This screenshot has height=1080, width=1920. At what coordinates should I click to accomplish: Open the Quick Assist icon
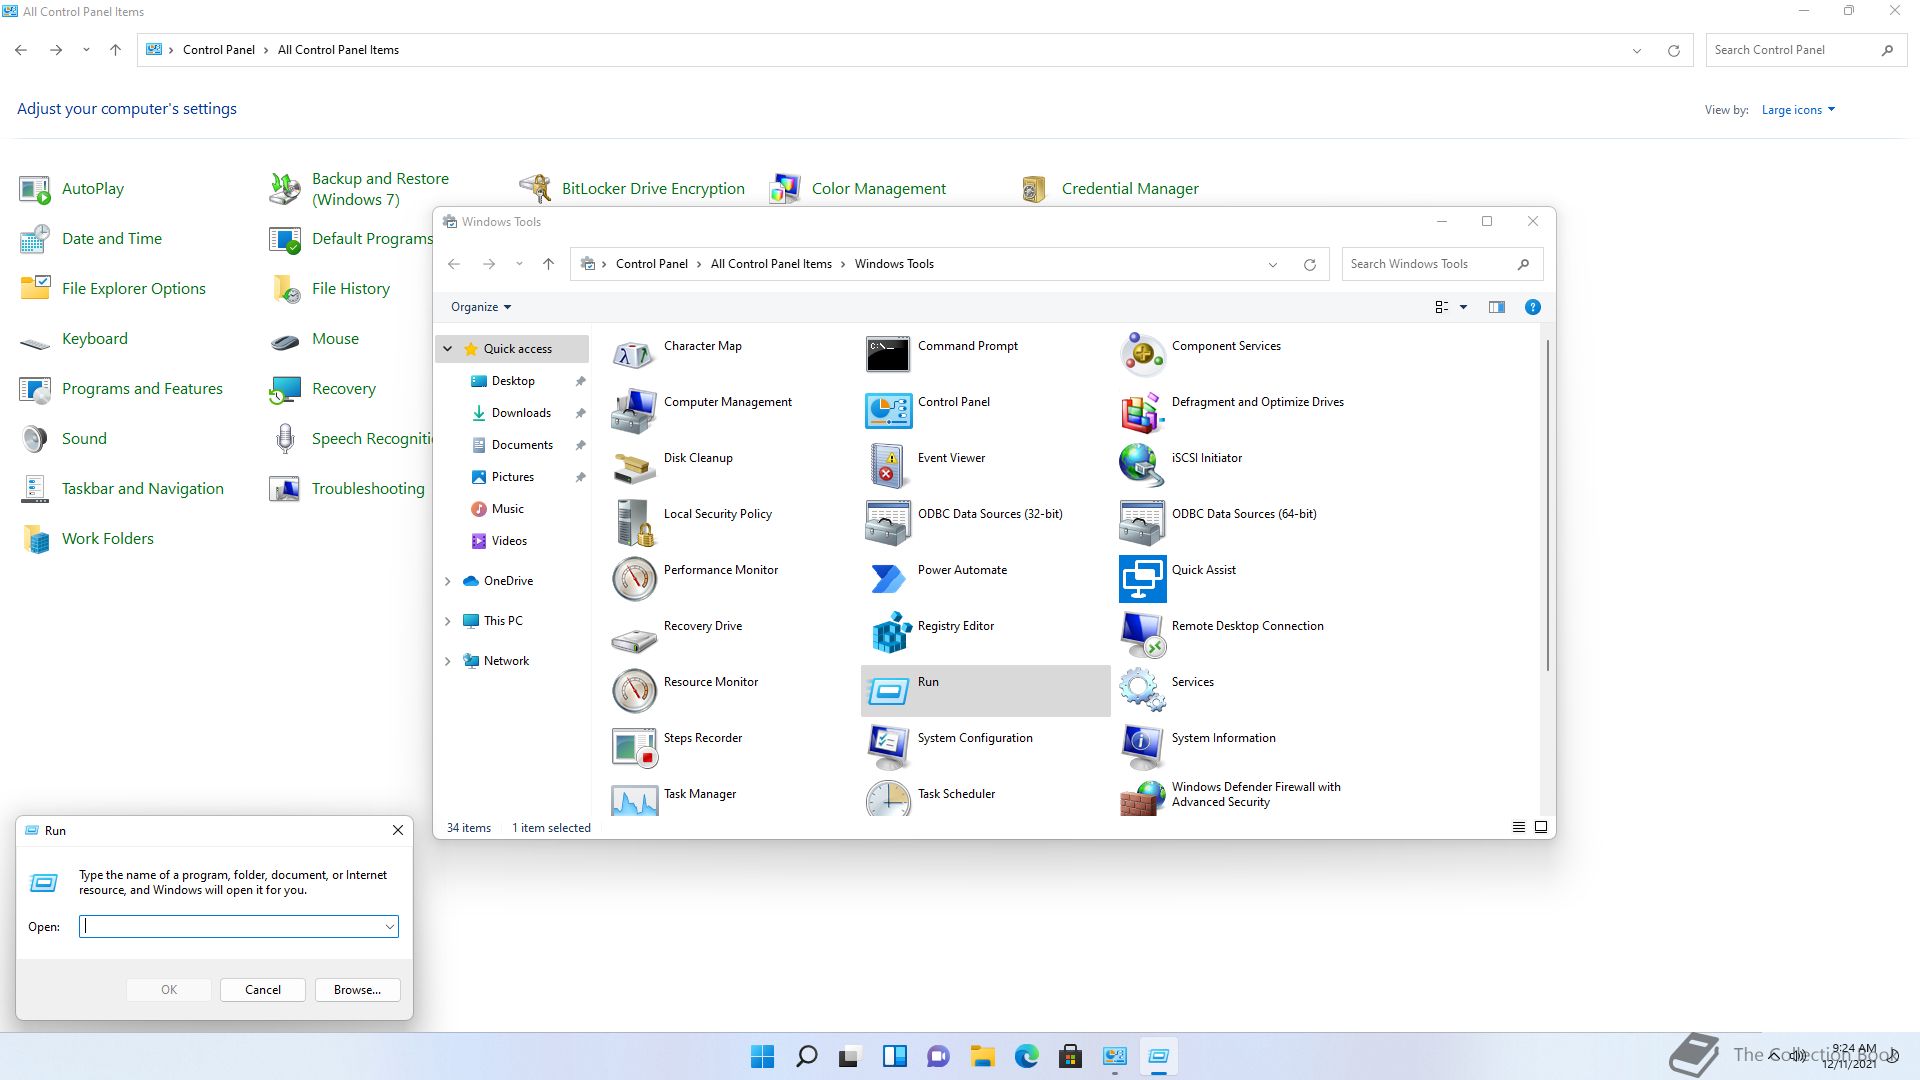point(1142,578)
